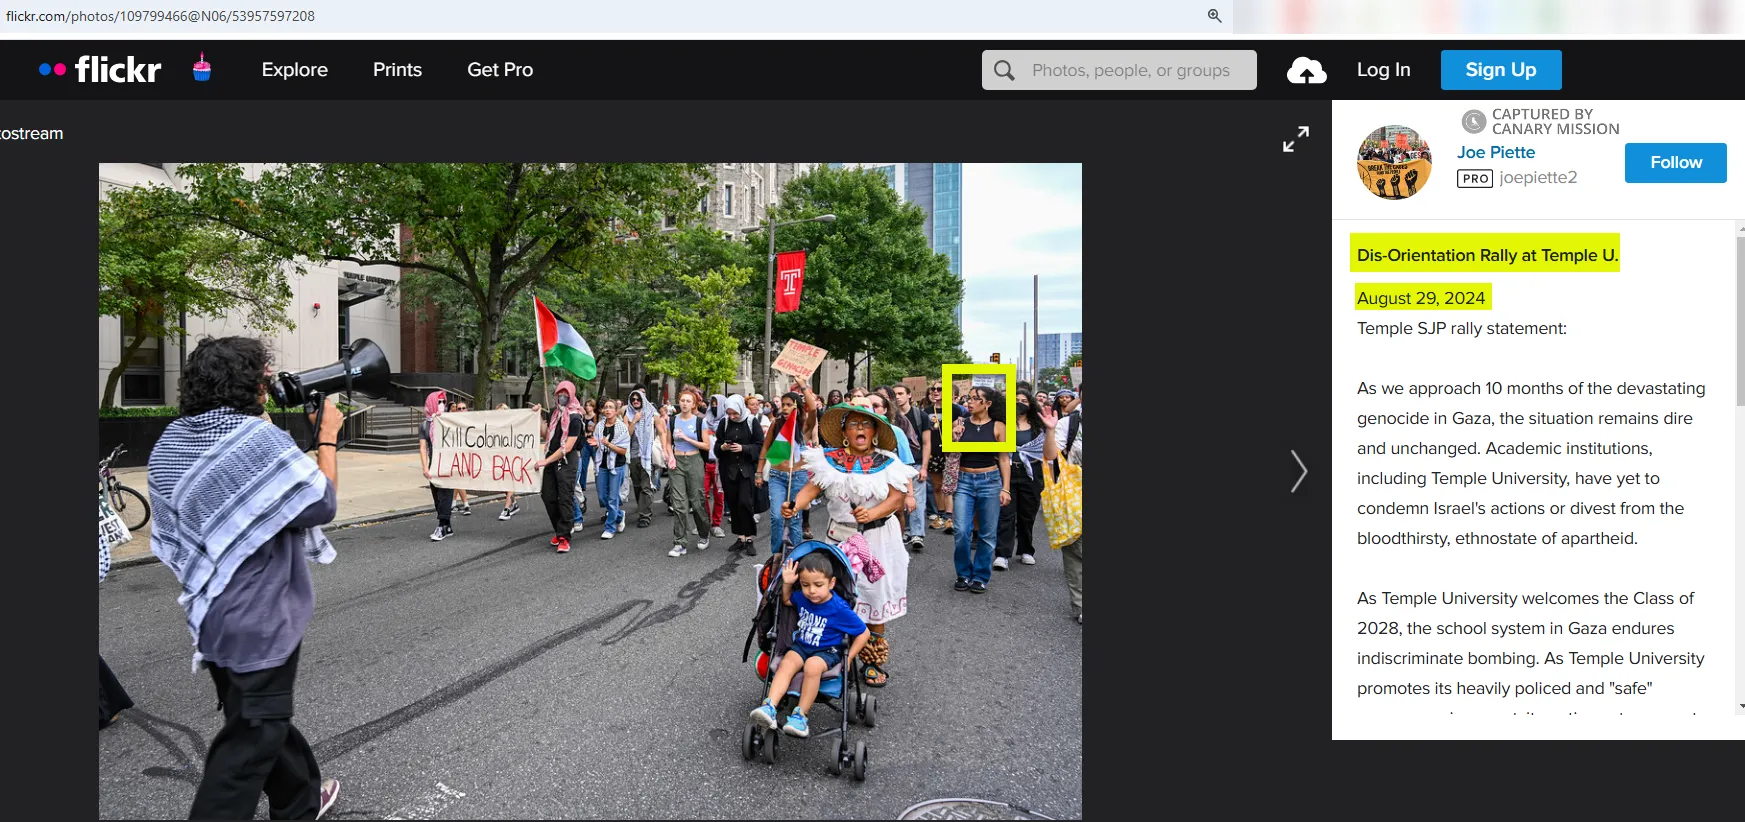The height and width of the screenshot is (822, 1745).
Task: Click the birthday cupcake icon
Action: [x=202, y=68]
